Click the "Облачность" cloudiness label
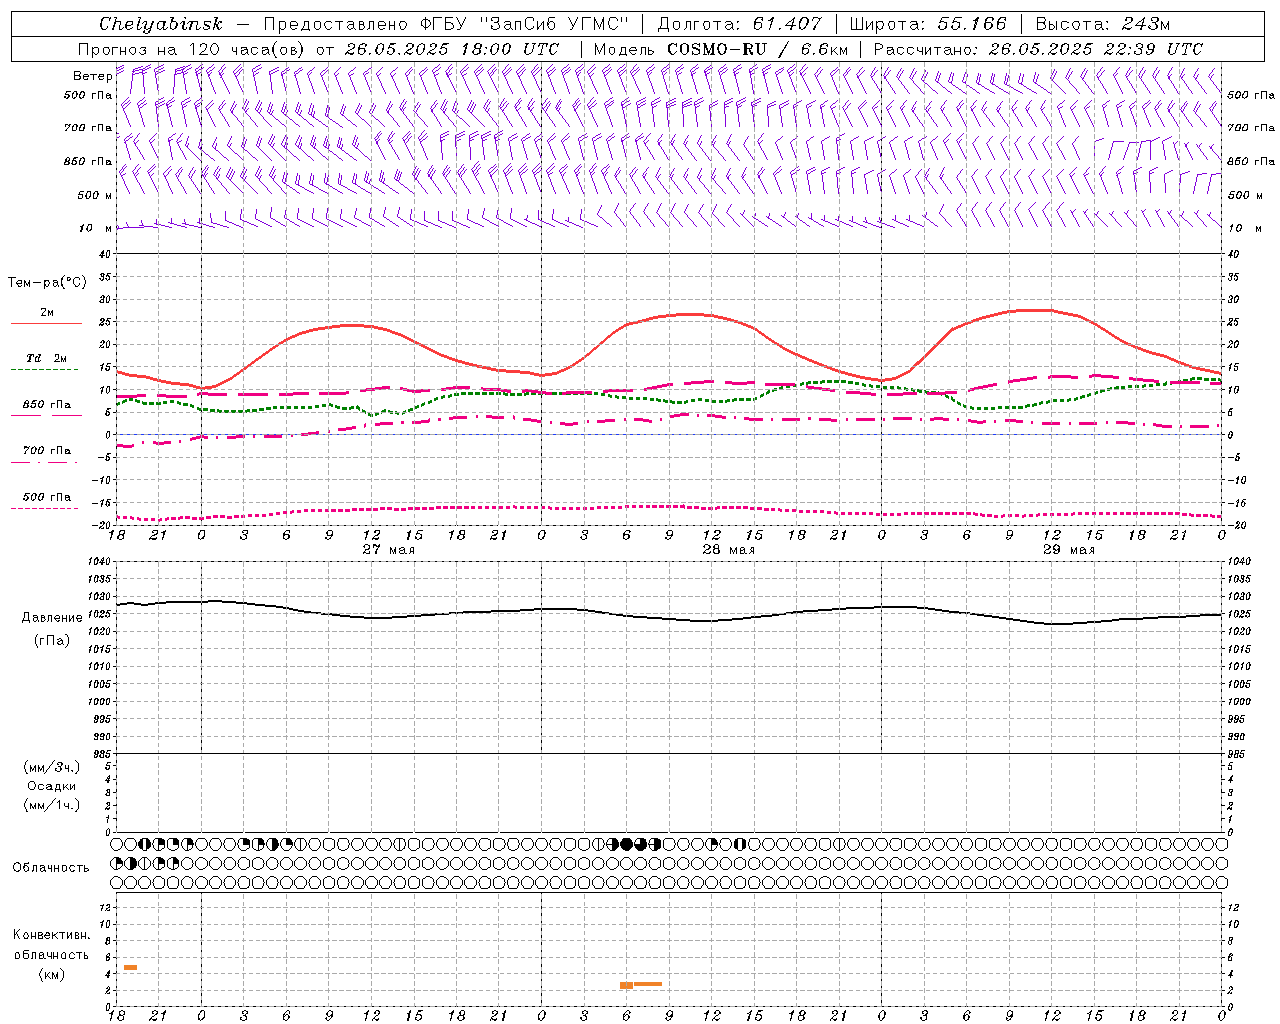The image size is (1280, 1024). [51, 867]
